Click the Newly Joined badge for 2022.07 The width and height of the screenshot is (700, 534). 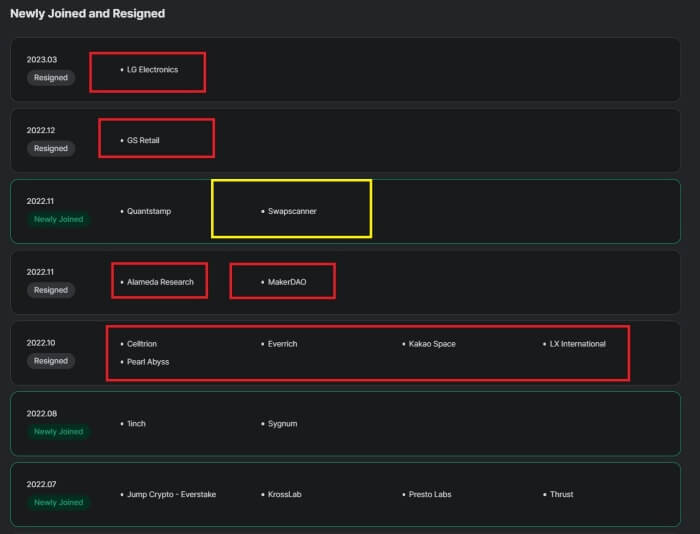(58, 502)
